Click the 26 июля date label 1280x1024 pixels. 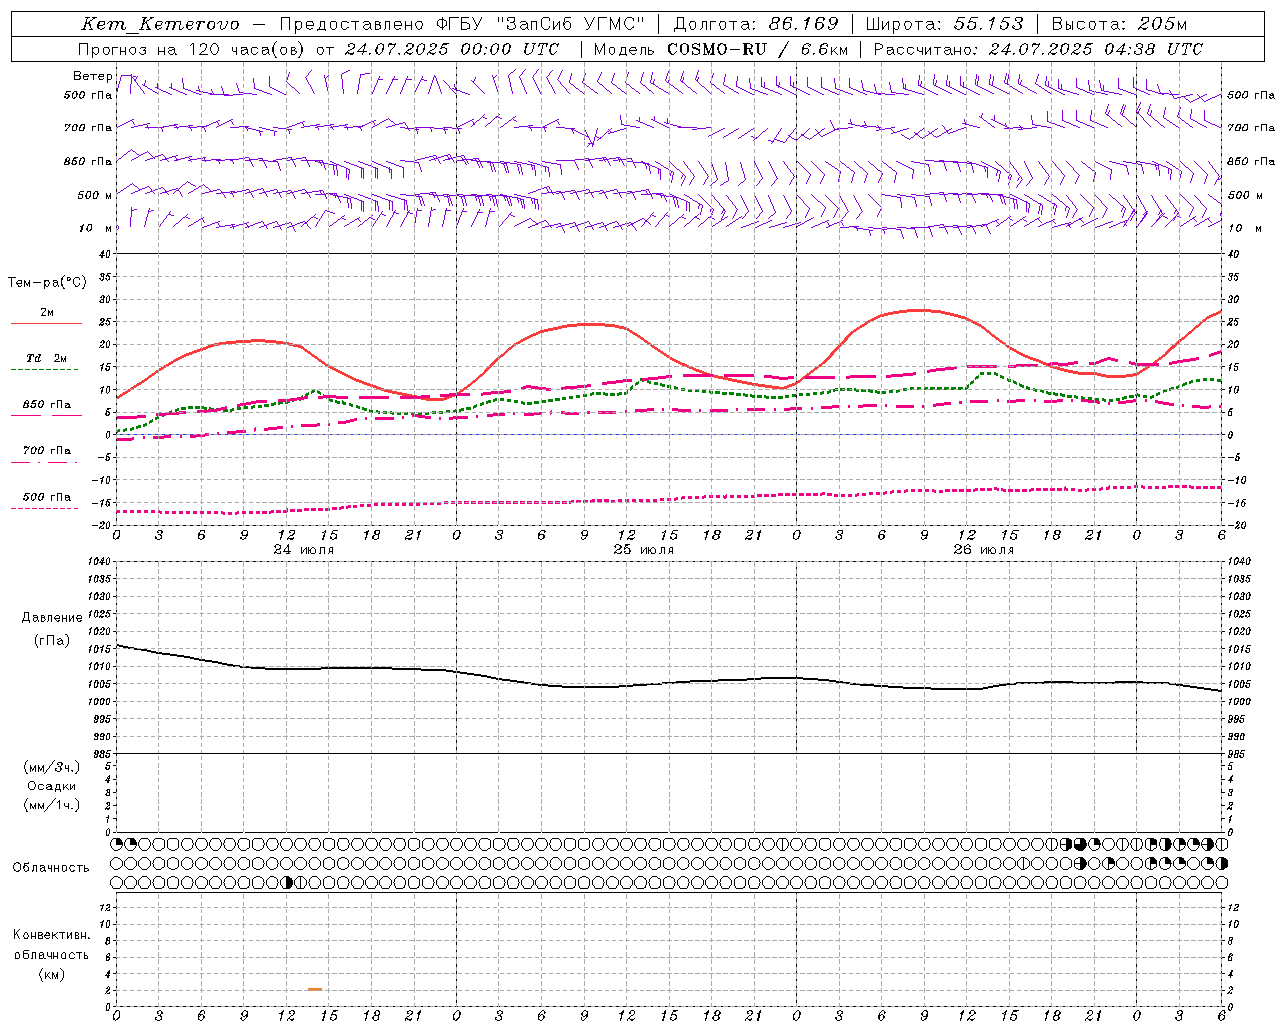tap(984, 550)
